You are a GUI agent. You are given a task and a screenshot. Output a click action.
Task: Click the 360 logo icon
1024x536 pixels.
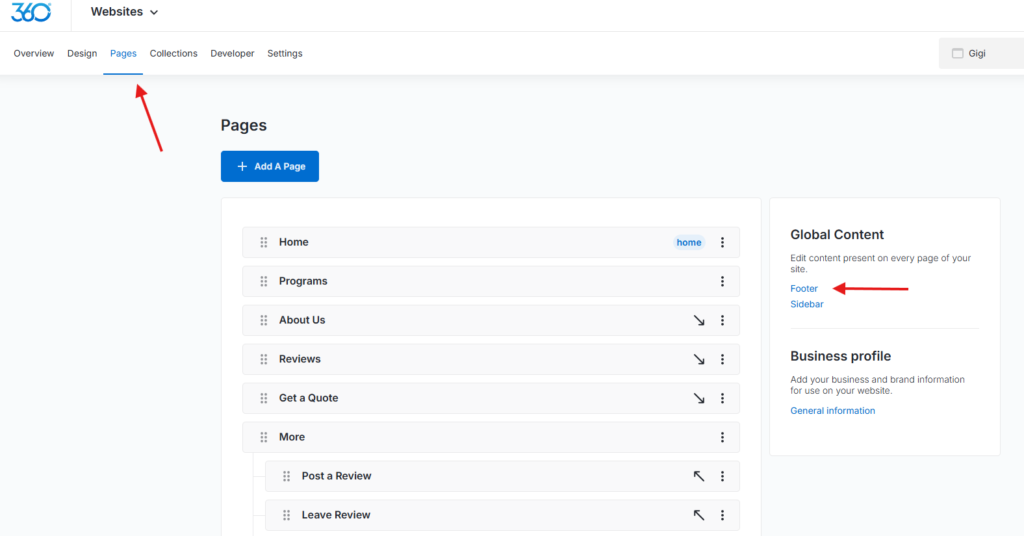[31, 12]
